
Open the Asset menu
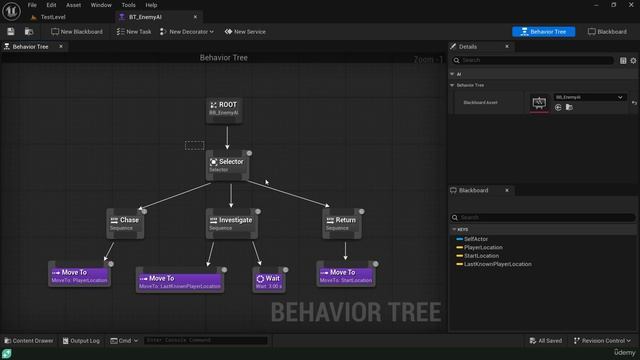point(73,5)
